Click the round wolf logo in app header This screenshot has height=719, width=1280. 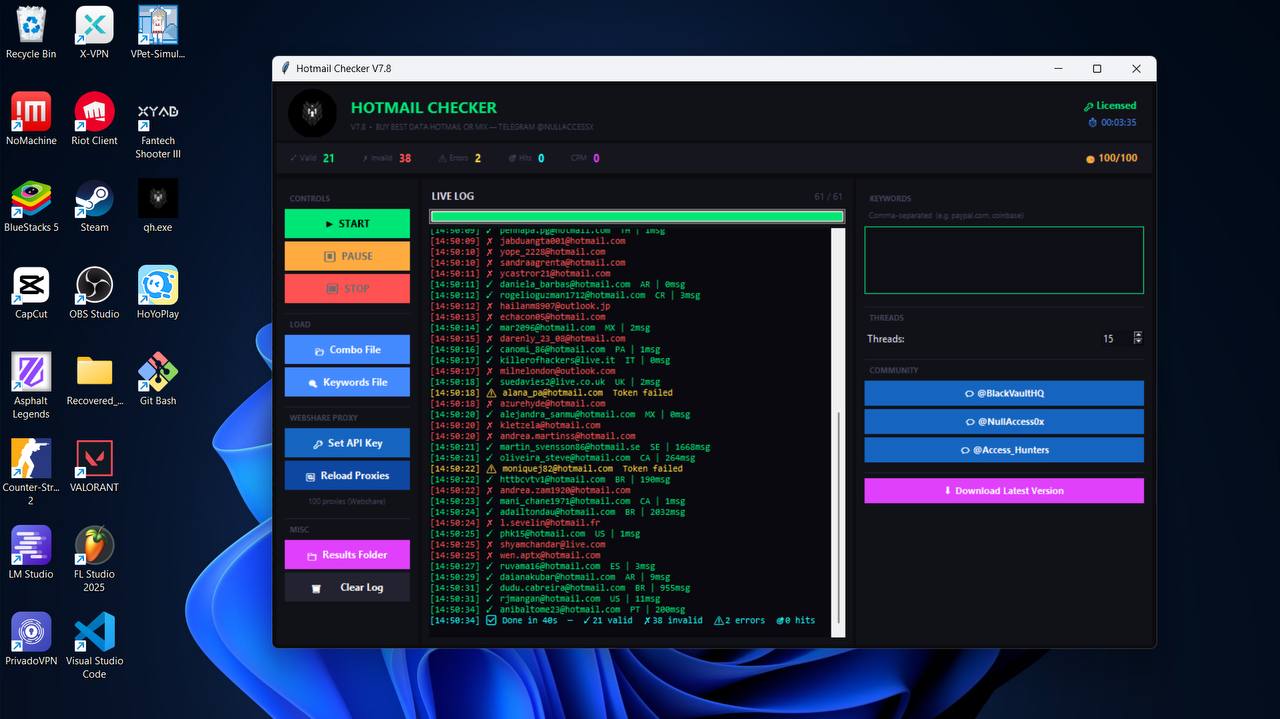(312, 113)
